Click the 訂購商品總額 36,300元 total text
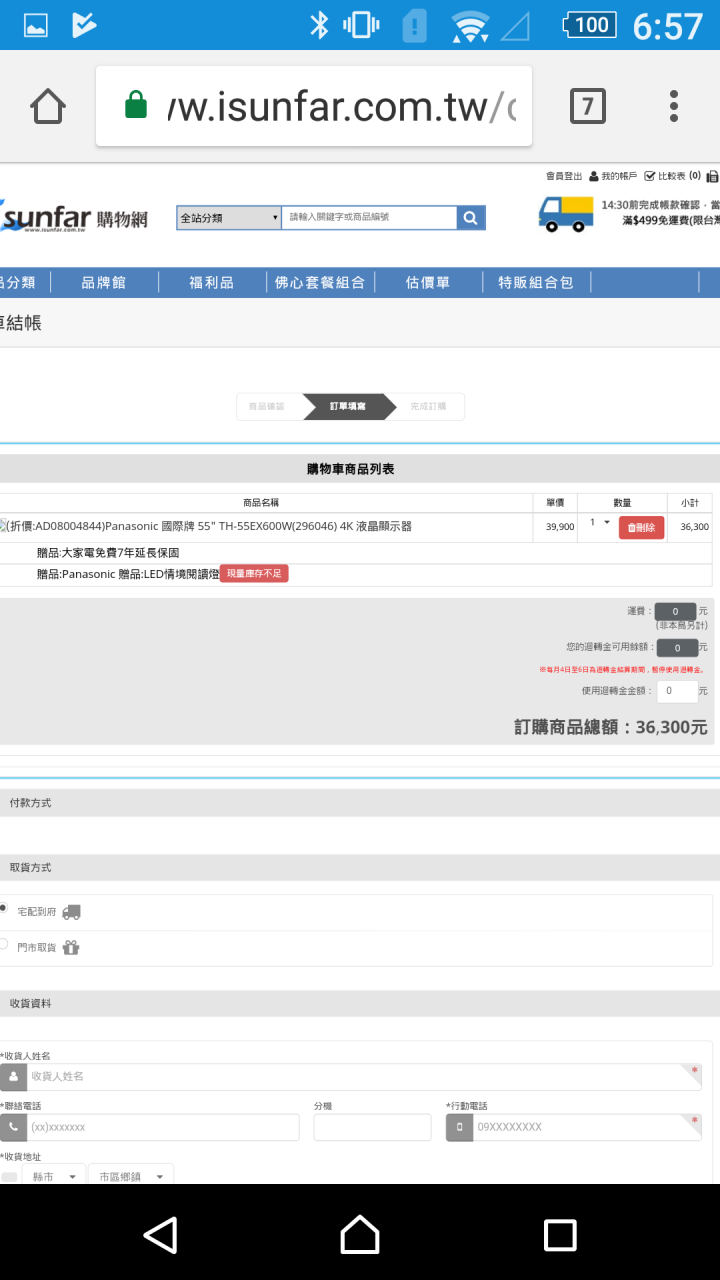 (611, 727)
